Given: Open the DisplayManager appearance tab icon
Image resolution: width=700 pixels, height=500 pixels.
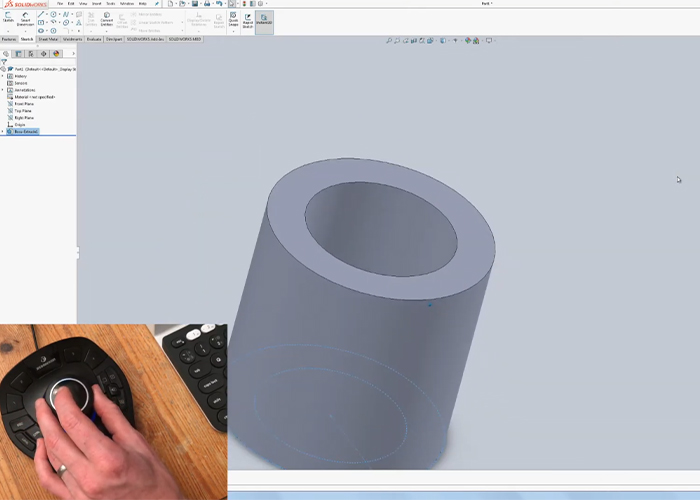Looking at the screenshot, I should tap(56, 54).
